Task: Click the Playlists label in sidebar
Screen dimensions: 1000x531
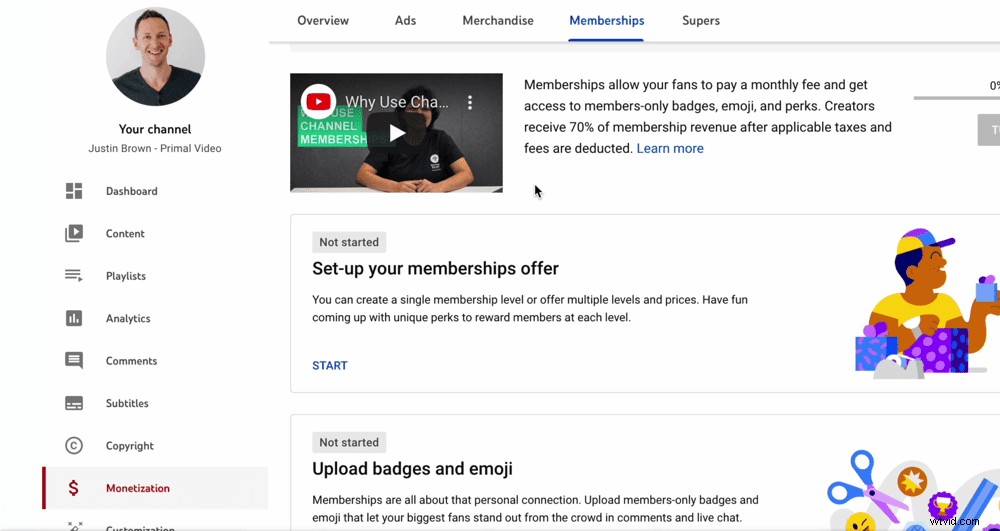Action: (x=126, y=276)
